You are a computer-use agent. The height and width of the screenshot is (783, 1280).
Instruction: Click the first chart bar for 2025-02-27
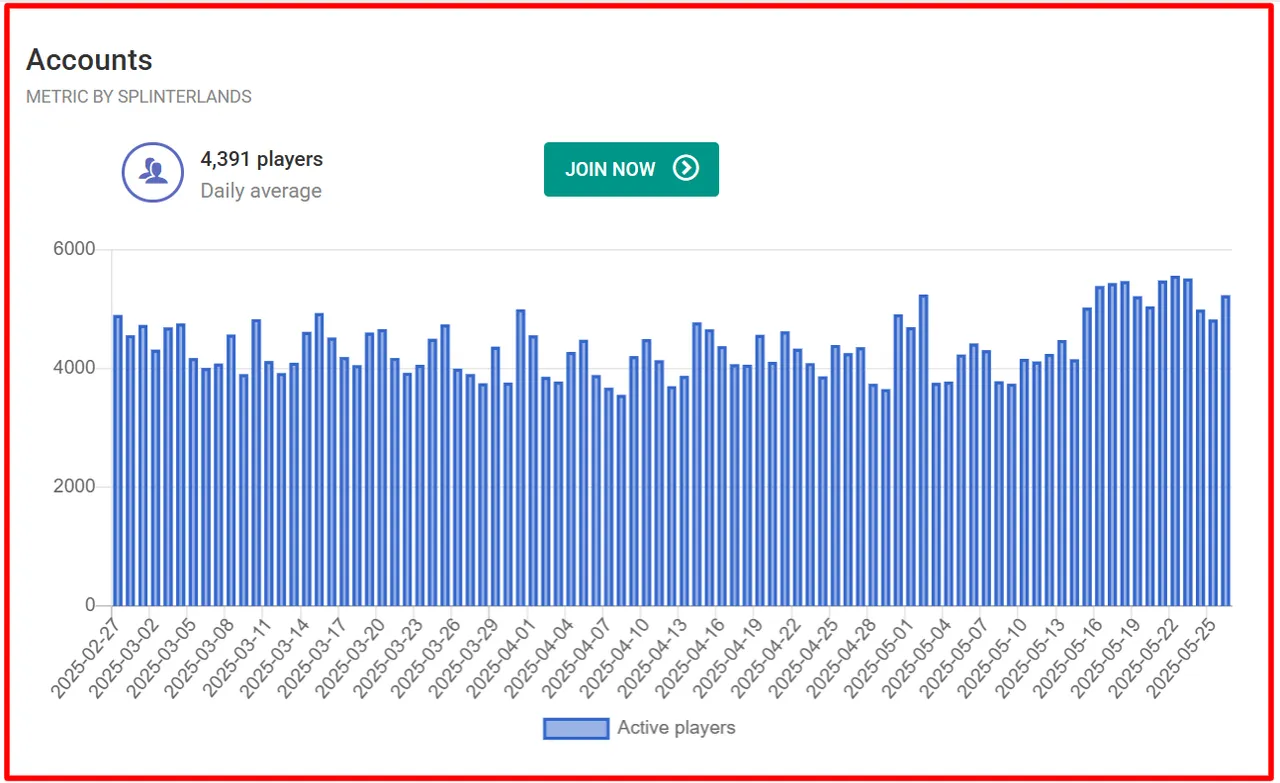click(117, 460)
